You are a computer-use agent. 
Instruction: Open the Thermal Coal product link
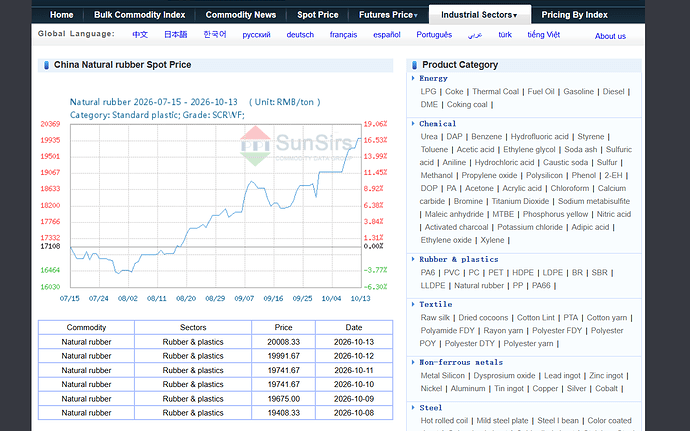coord(495,92)
